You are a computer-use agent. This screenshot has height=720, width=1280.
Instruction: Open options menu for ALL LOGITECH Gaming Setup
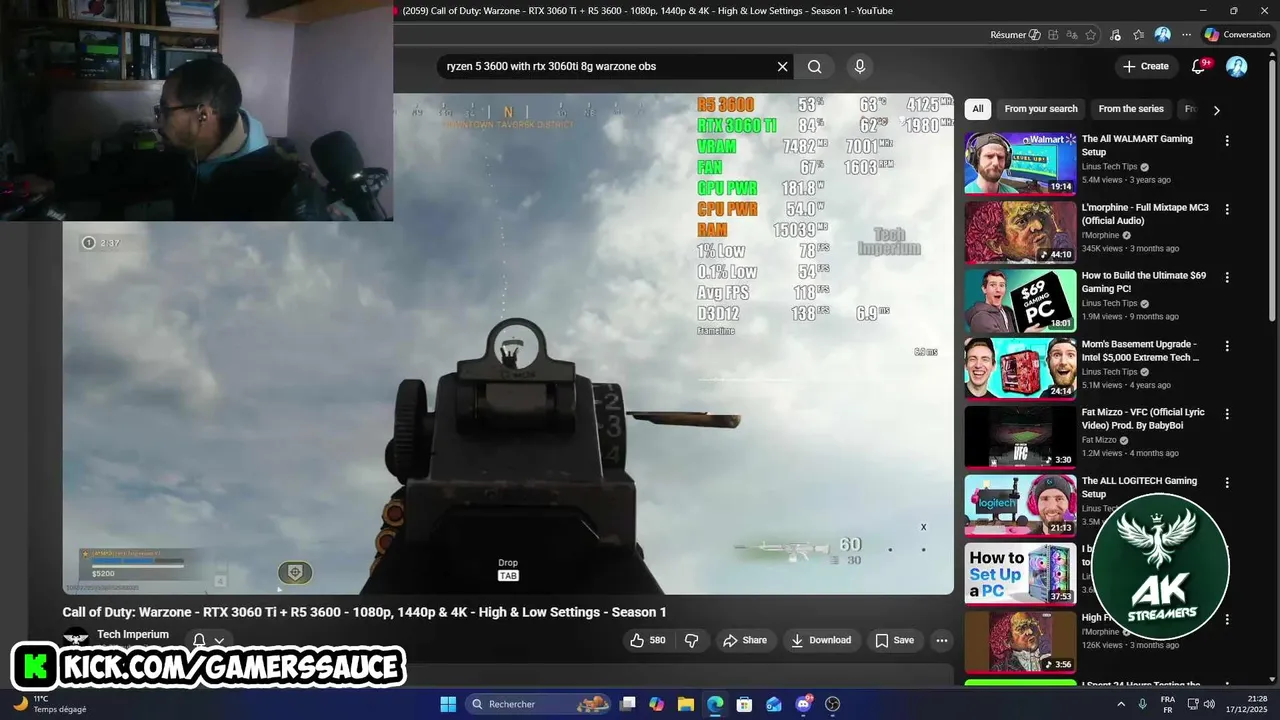[1227, 482]
